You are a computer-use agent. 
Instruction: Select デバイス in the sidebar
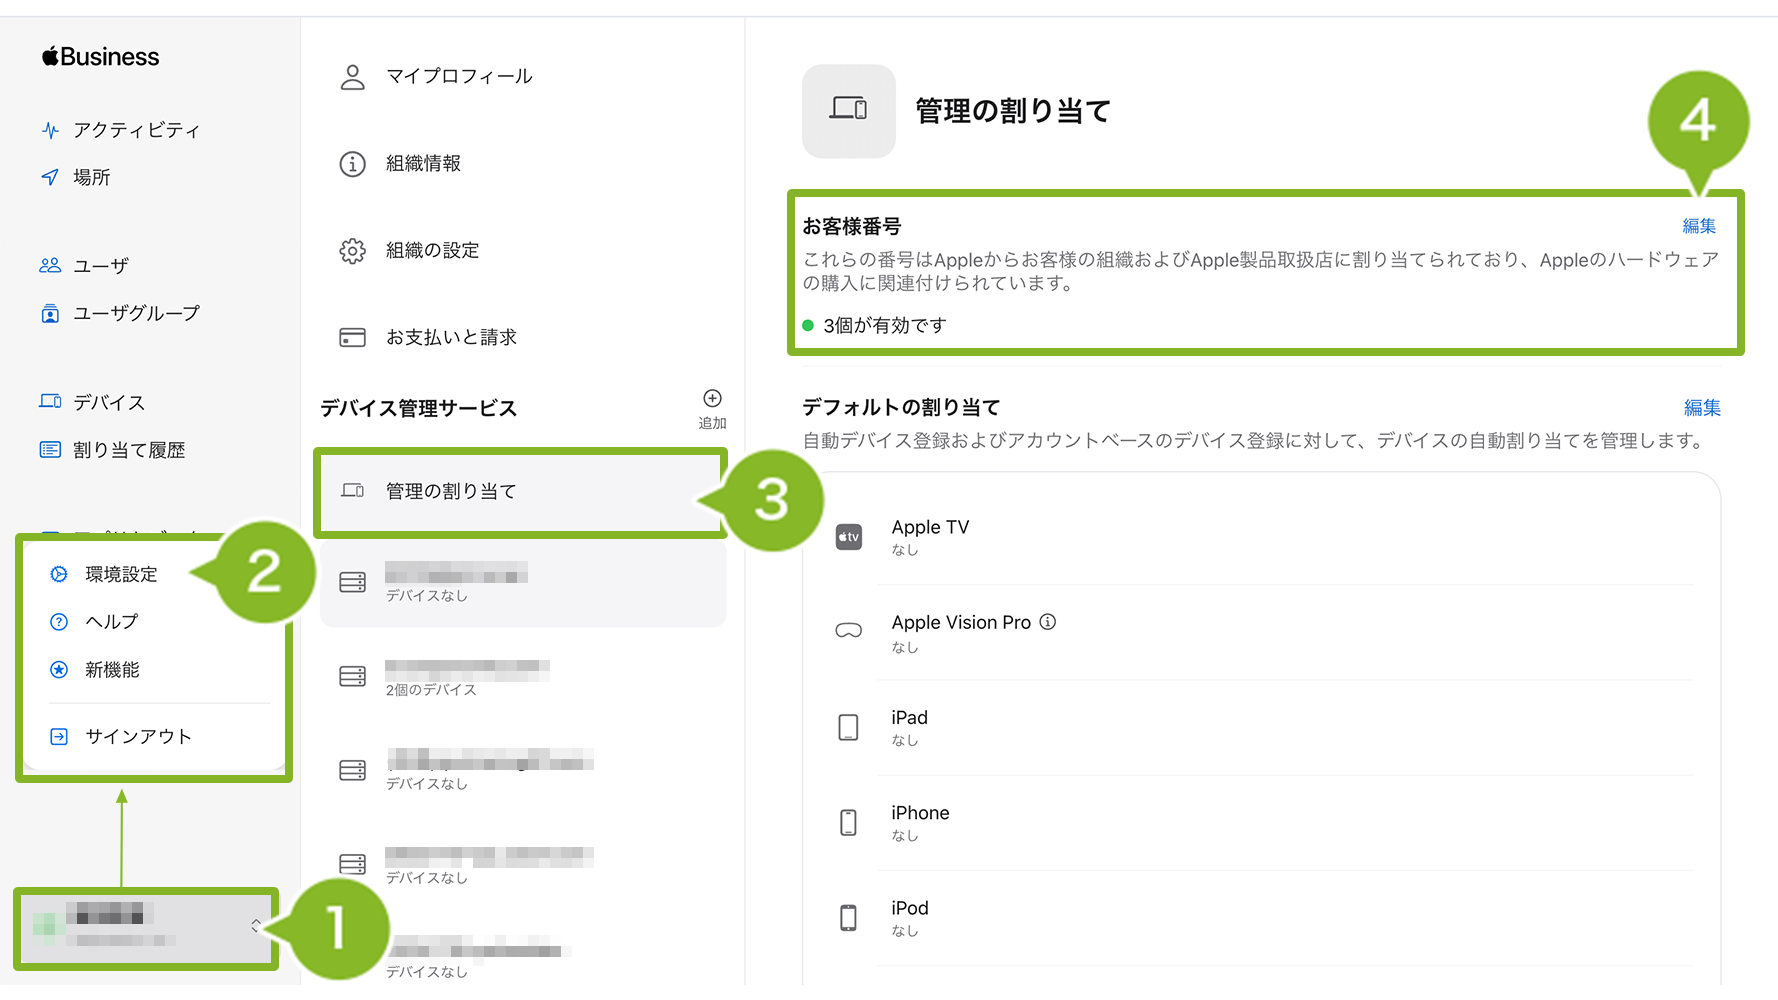pyautogui.click(x=108, y=403)
